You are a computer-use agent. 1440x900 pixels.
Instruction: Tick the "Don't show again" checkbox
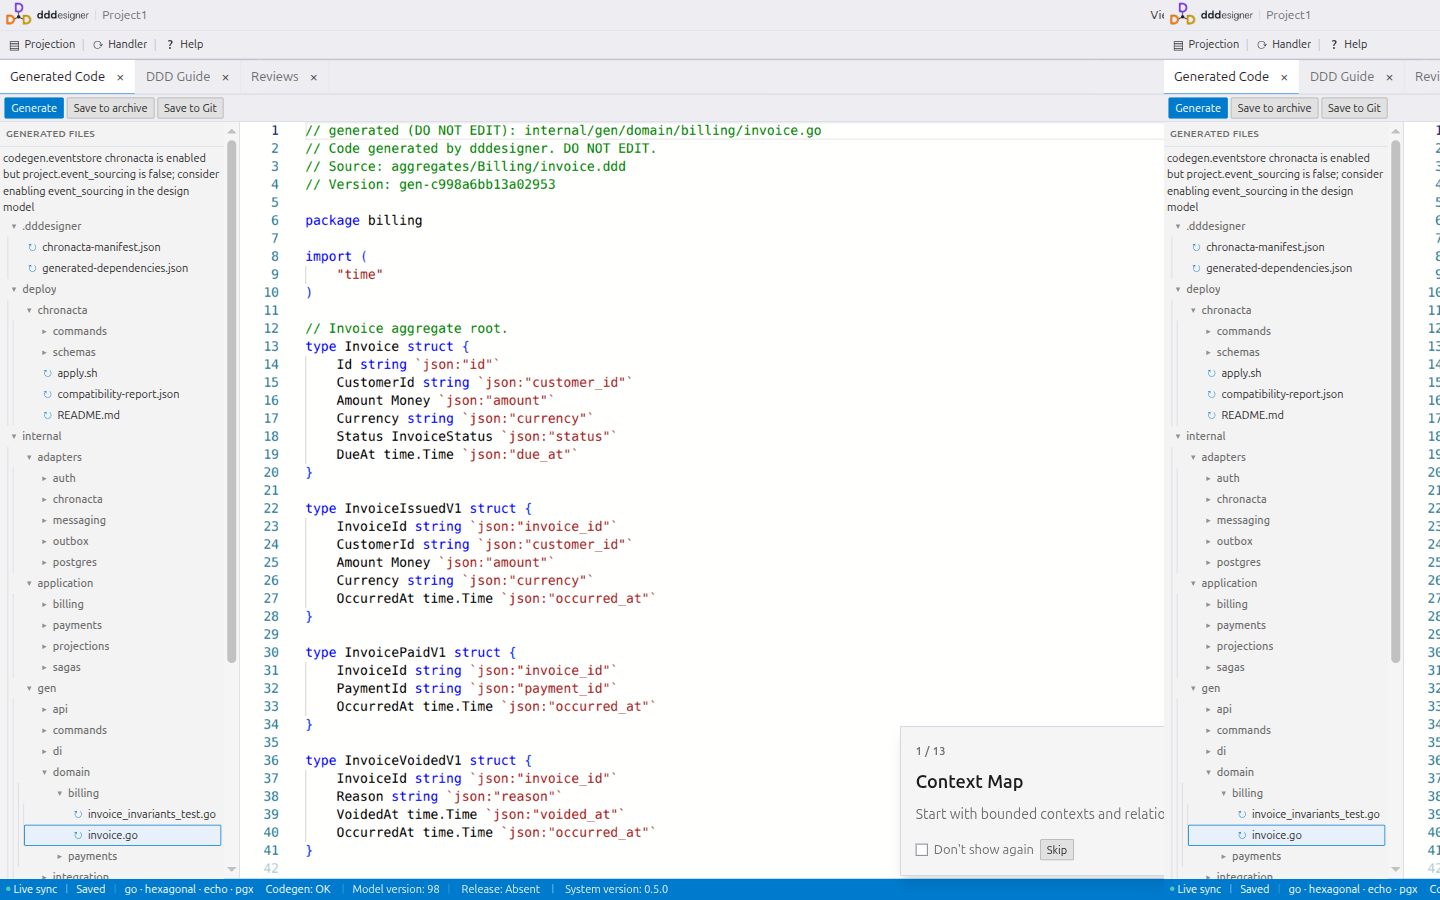tap(922, 850)
